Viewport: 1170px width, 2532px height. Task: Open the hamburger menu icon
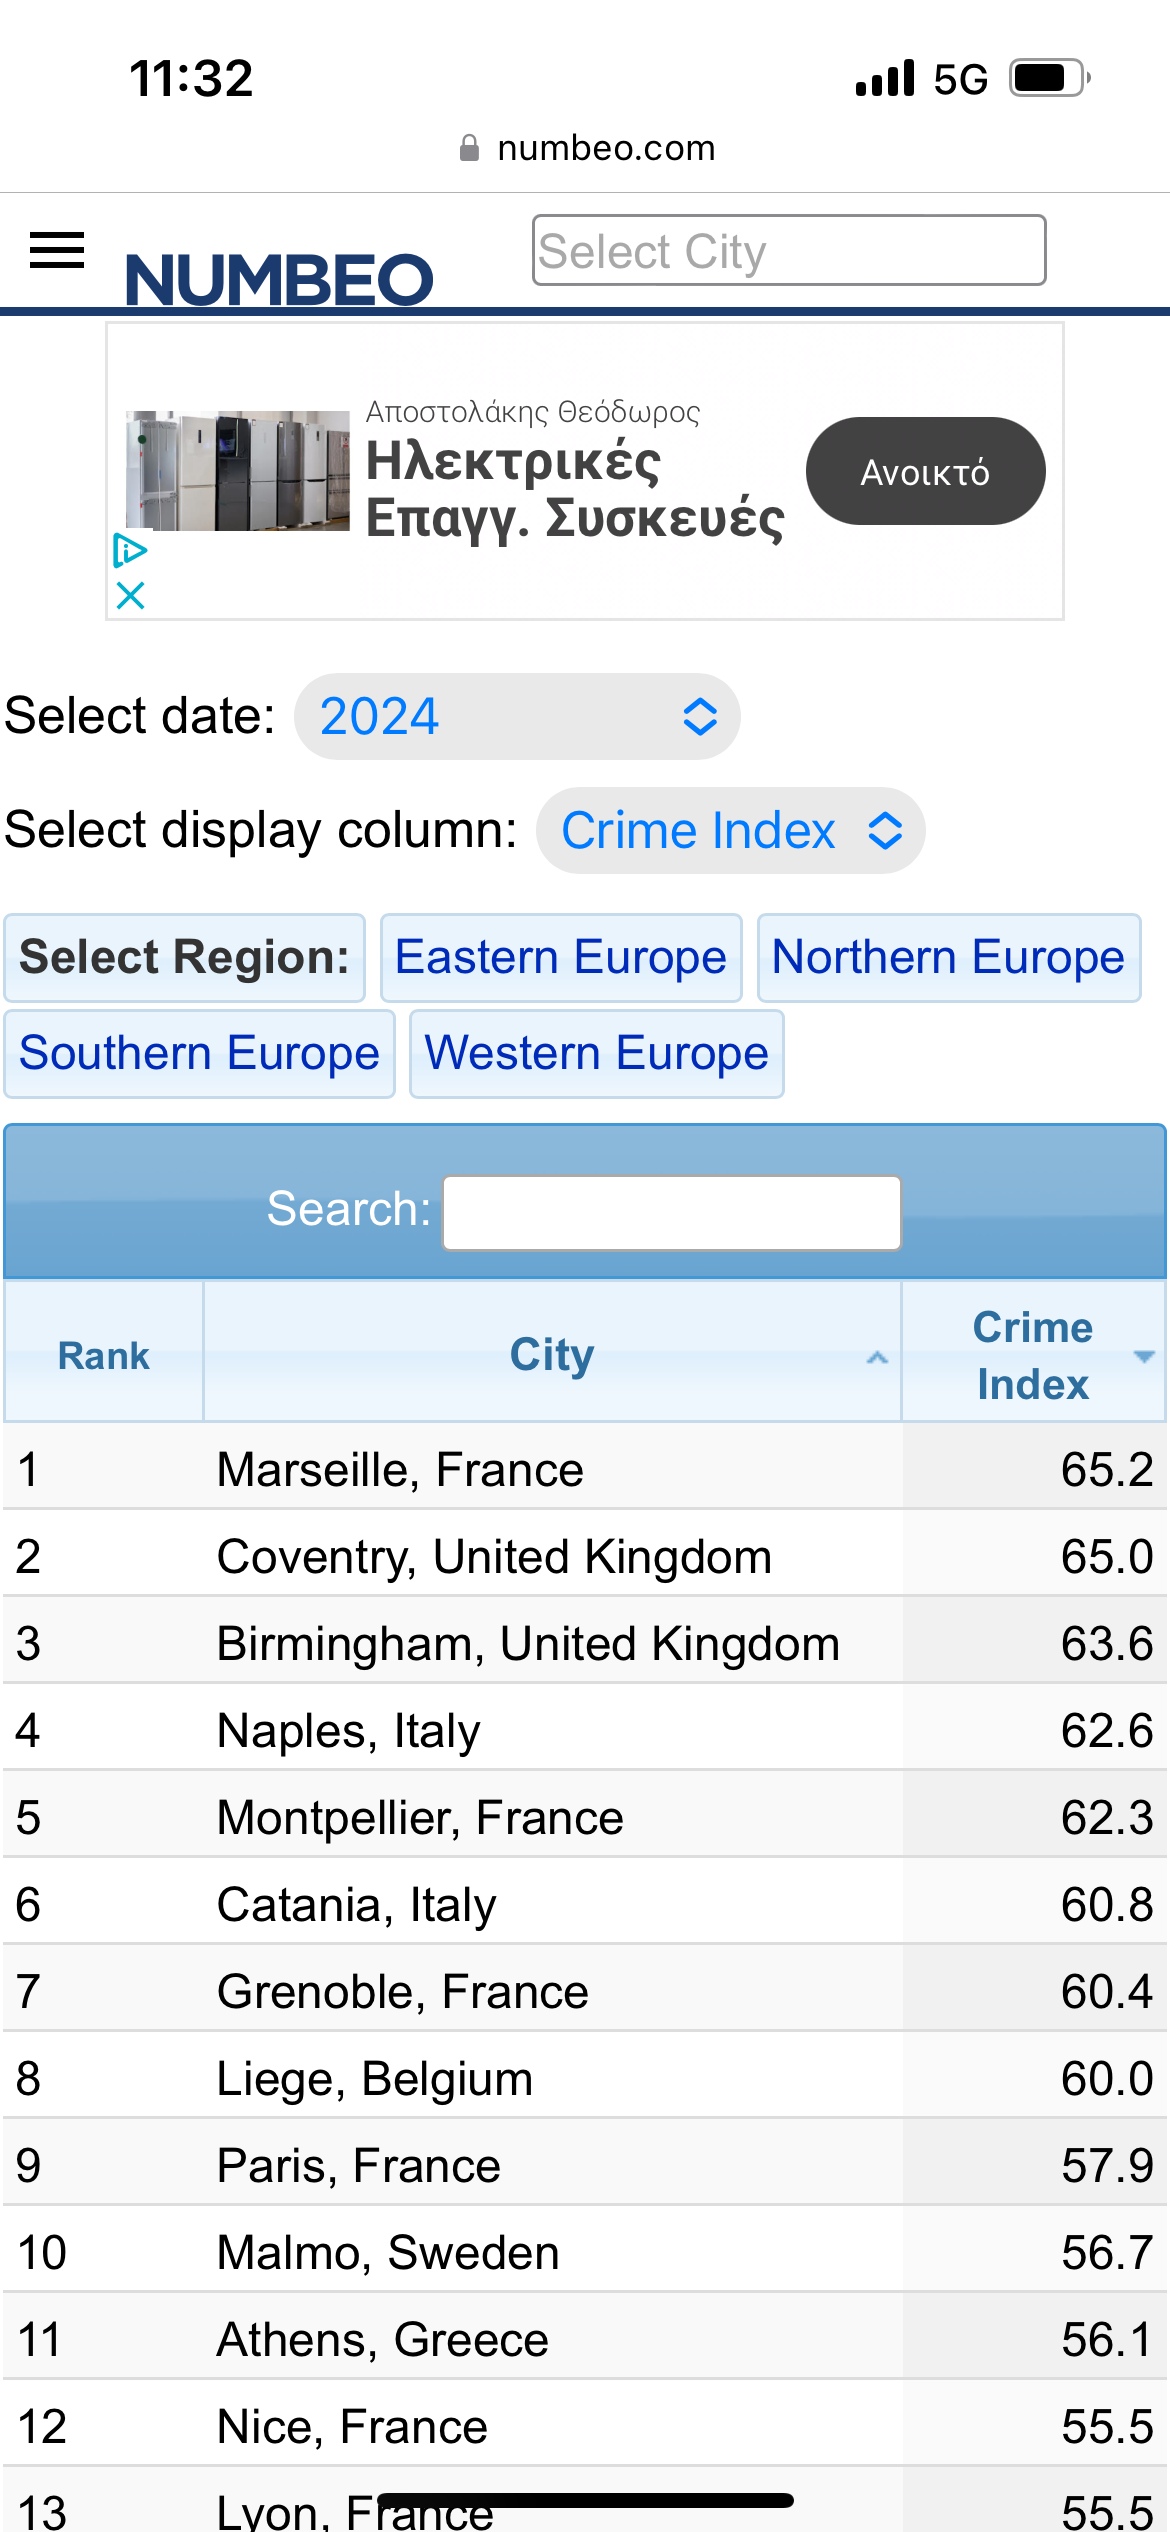click(57, 250)
